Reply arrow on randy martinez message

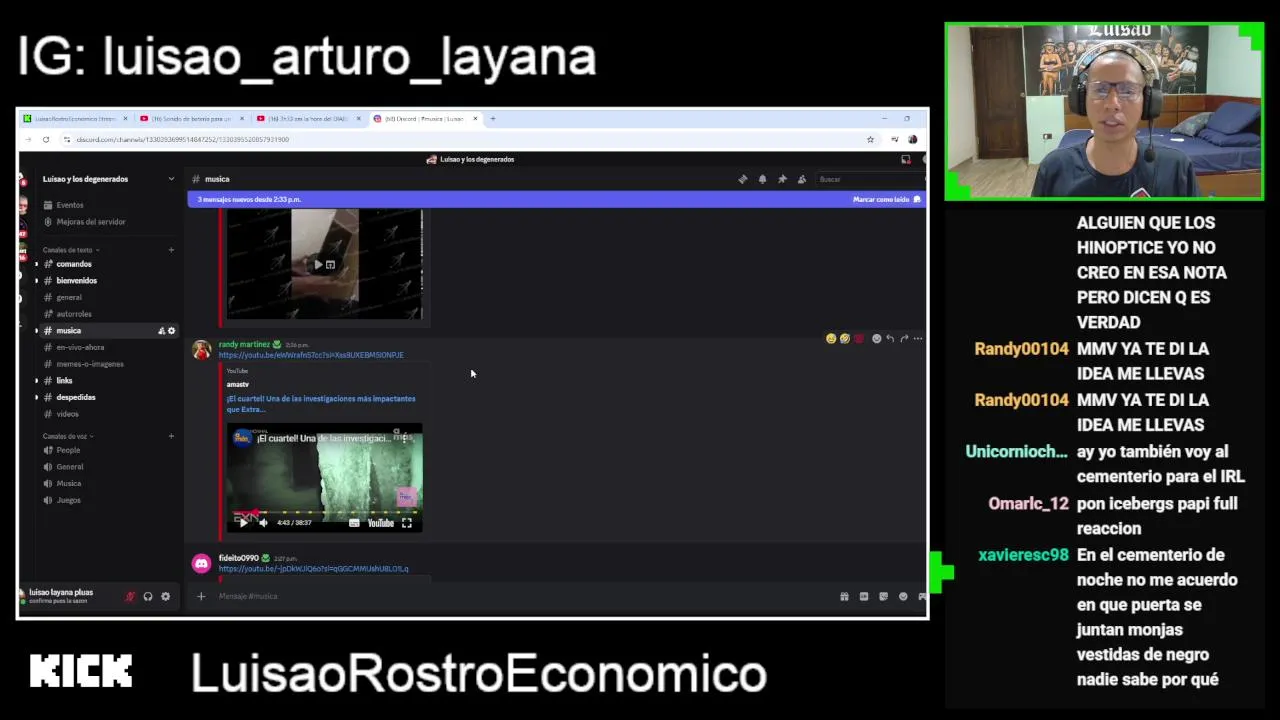coord(890,339)
